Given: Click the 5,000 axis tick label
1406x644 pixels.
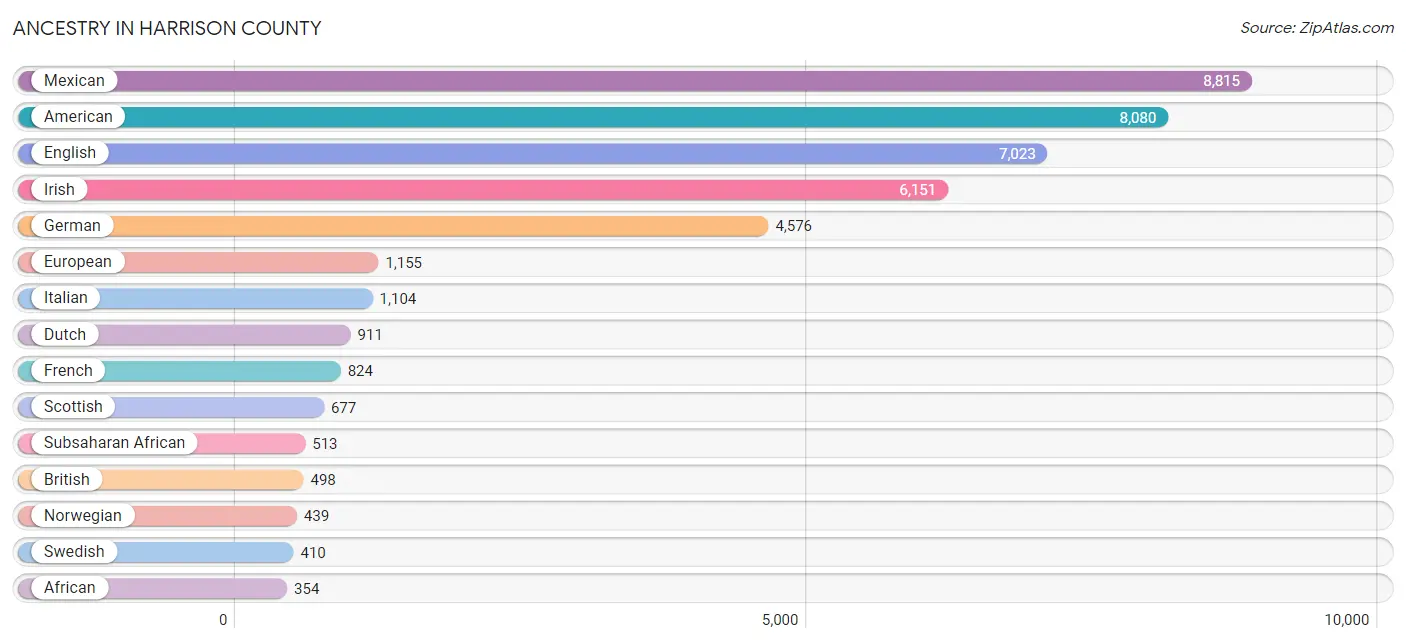Looking at the screenshot, I should coord(780,620).
